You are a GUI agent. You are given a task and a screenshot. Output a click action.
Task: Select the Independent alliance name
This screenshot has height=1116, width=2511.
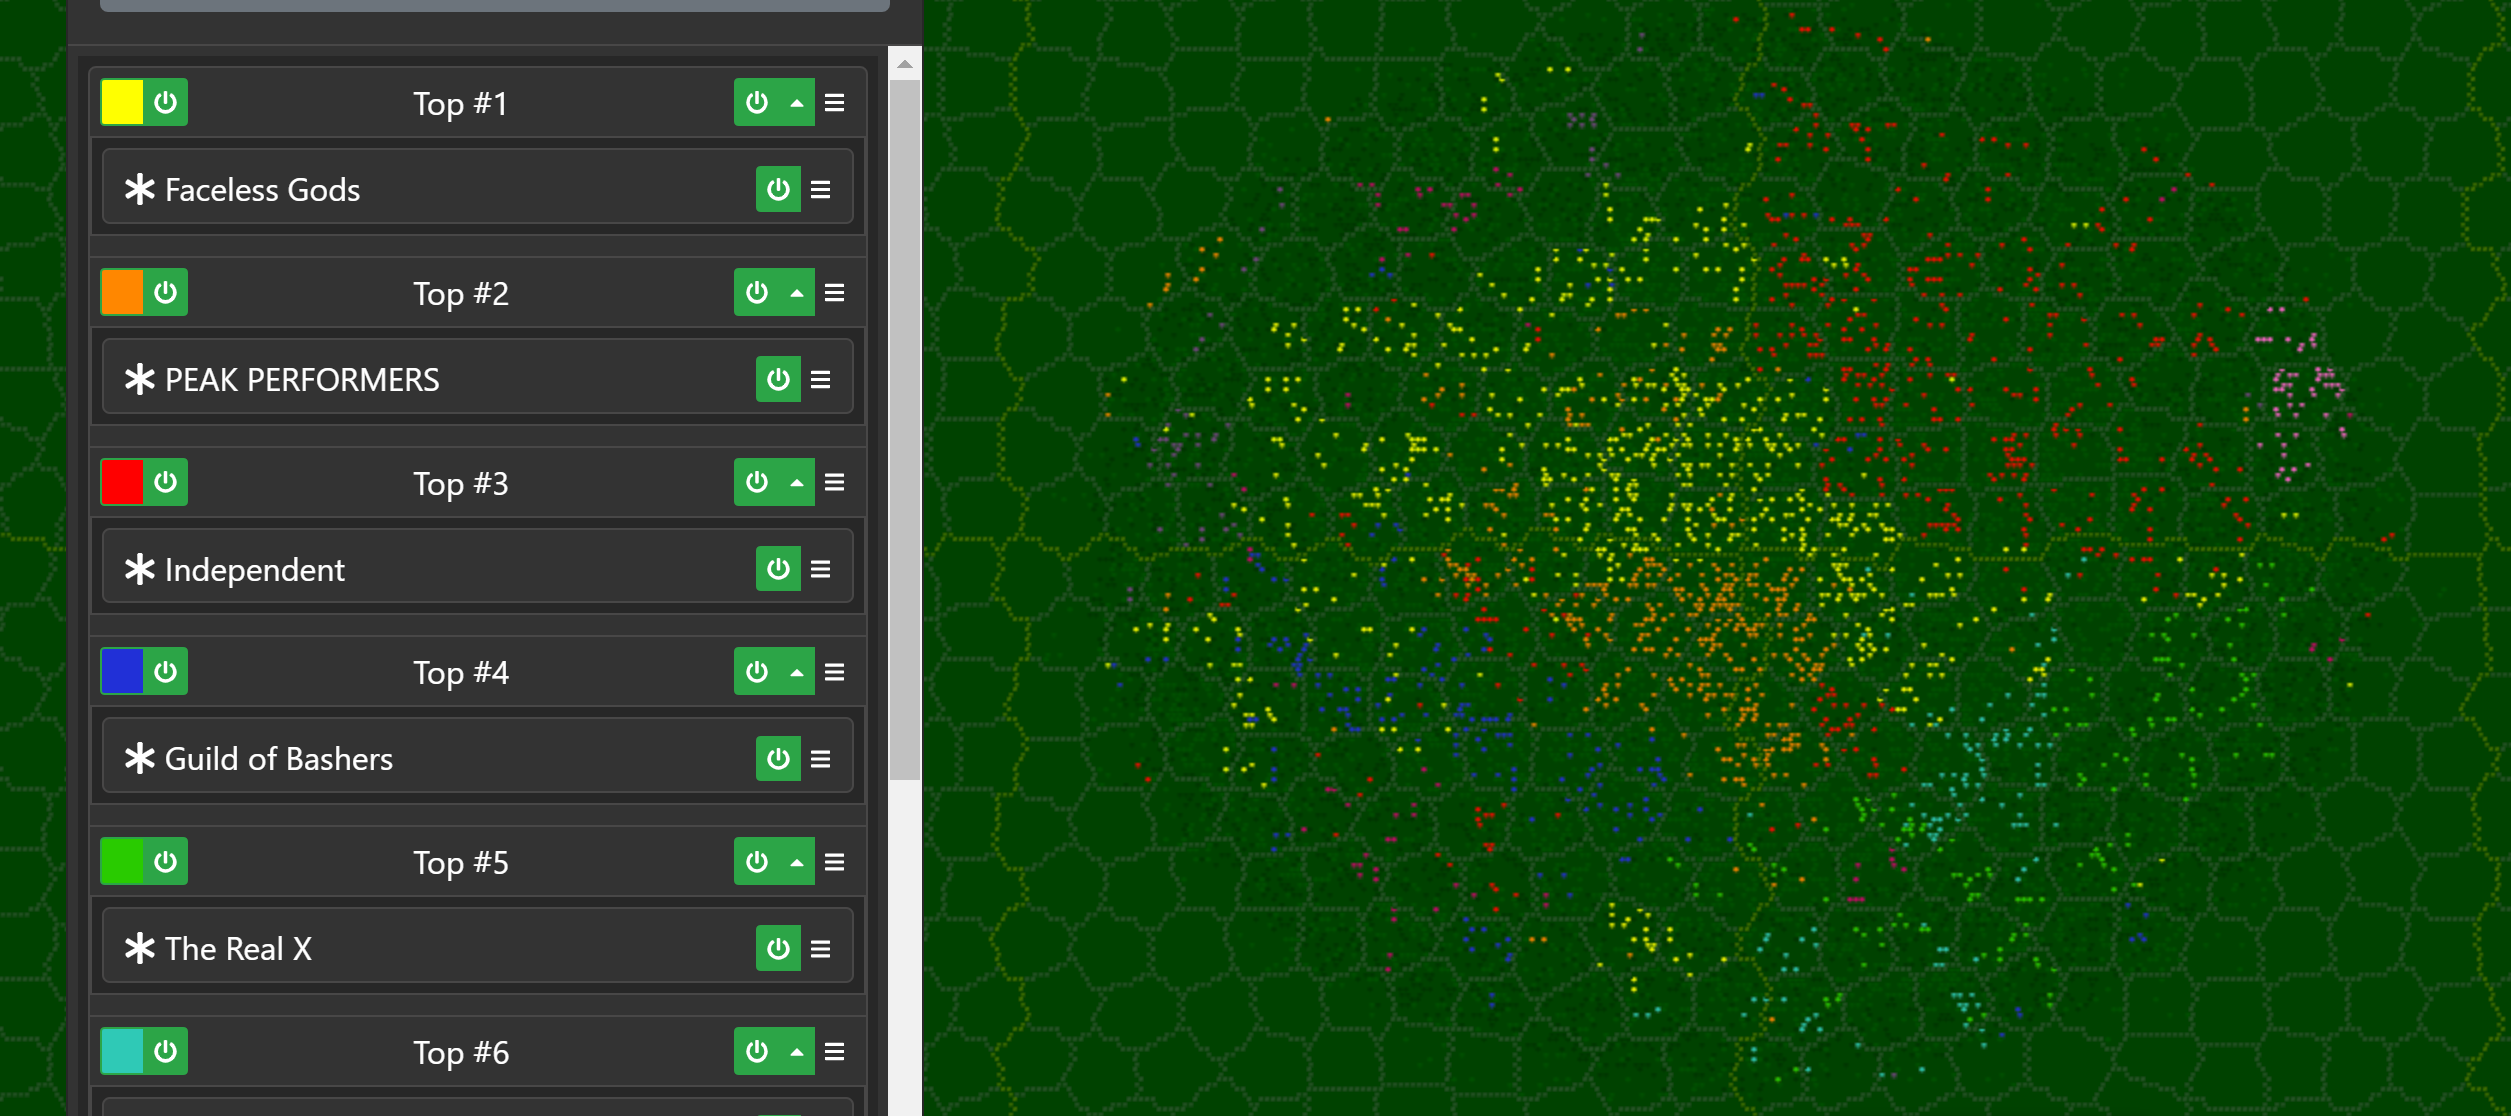coord(254,570)
